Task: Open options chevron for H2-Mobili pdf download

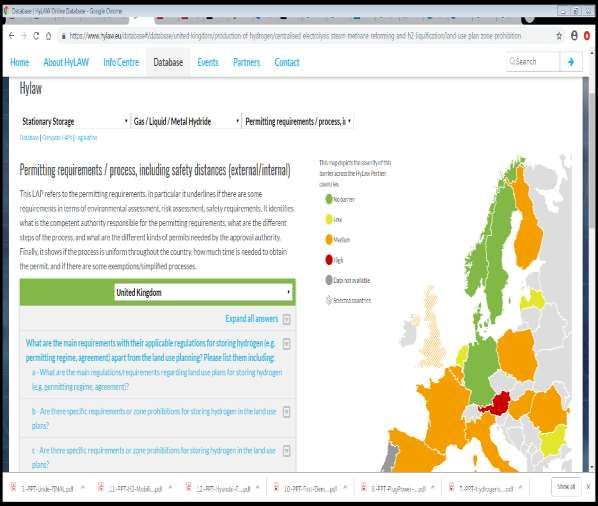Action: coord(170,488)
